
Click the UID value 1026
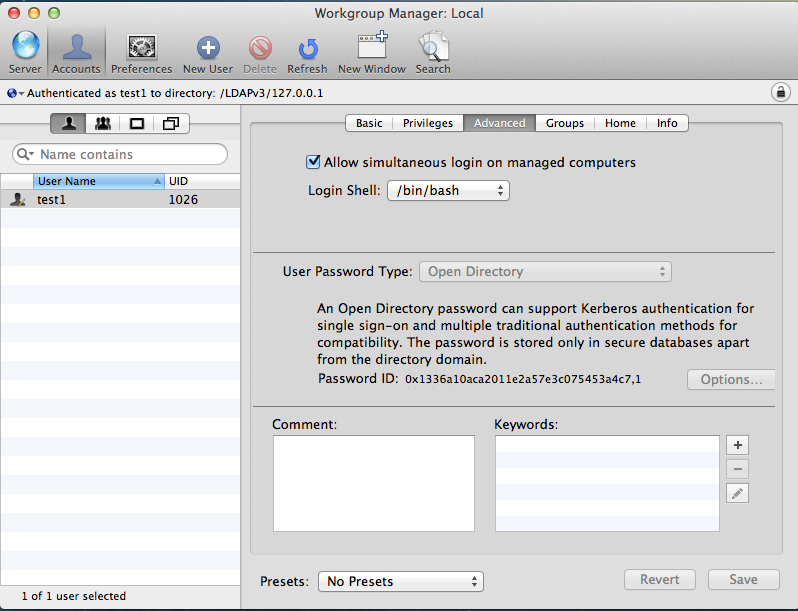click(183, 199)
